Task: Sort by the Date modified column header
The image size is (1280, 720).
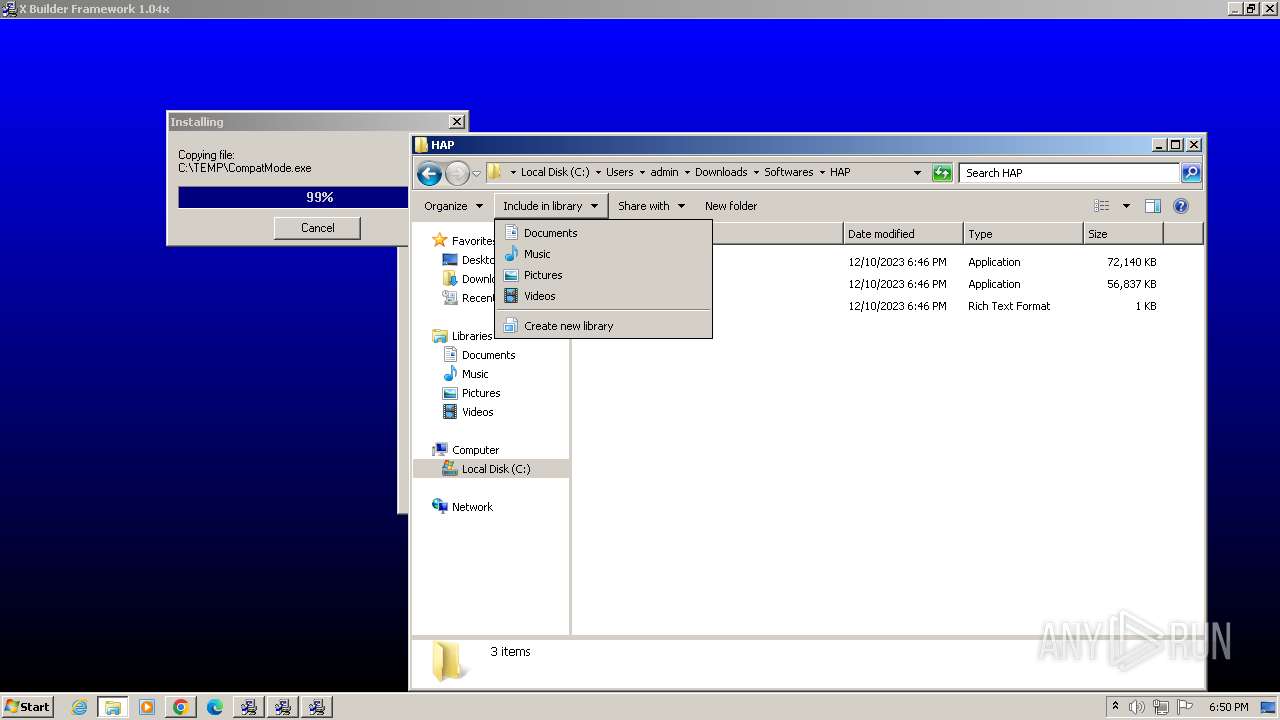Action: (903, 234)
